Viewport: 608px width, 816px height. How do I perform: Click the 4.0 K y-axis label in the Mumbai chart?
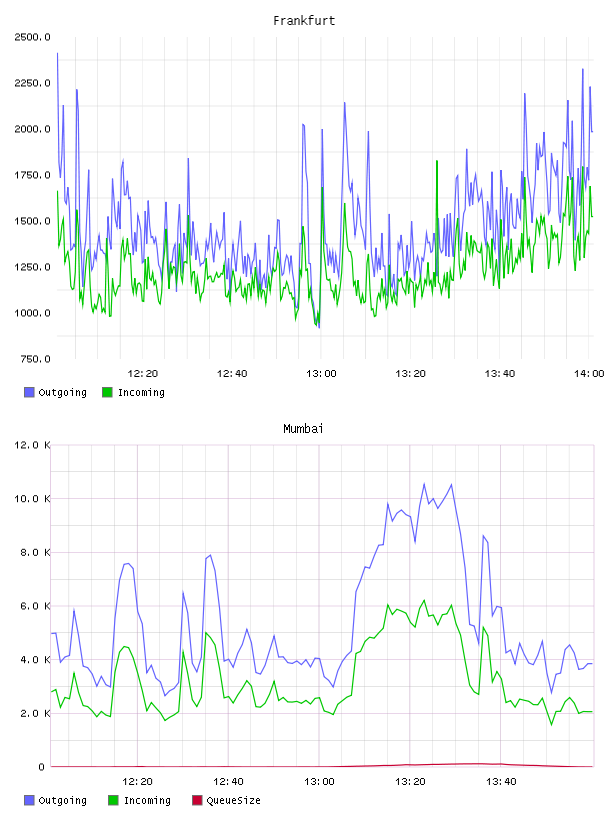point(35,659)
